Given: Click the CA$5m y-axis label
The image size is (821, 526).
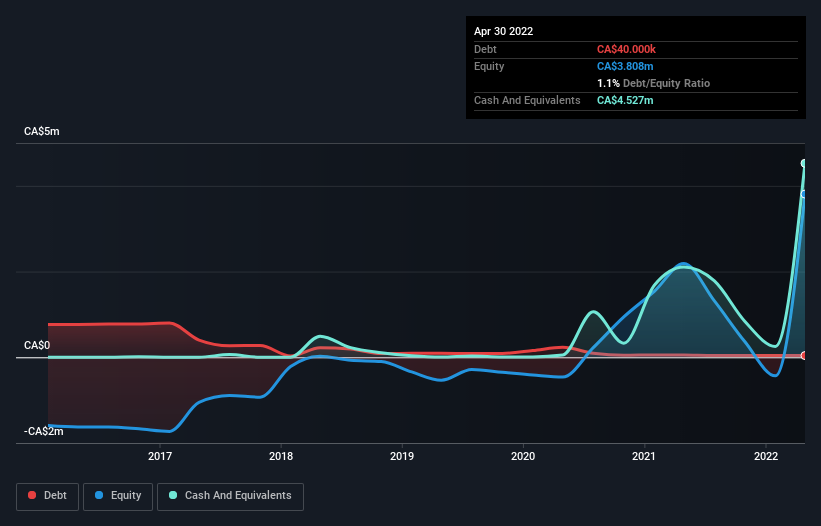Looking at the screenshot, I should 42,131.
